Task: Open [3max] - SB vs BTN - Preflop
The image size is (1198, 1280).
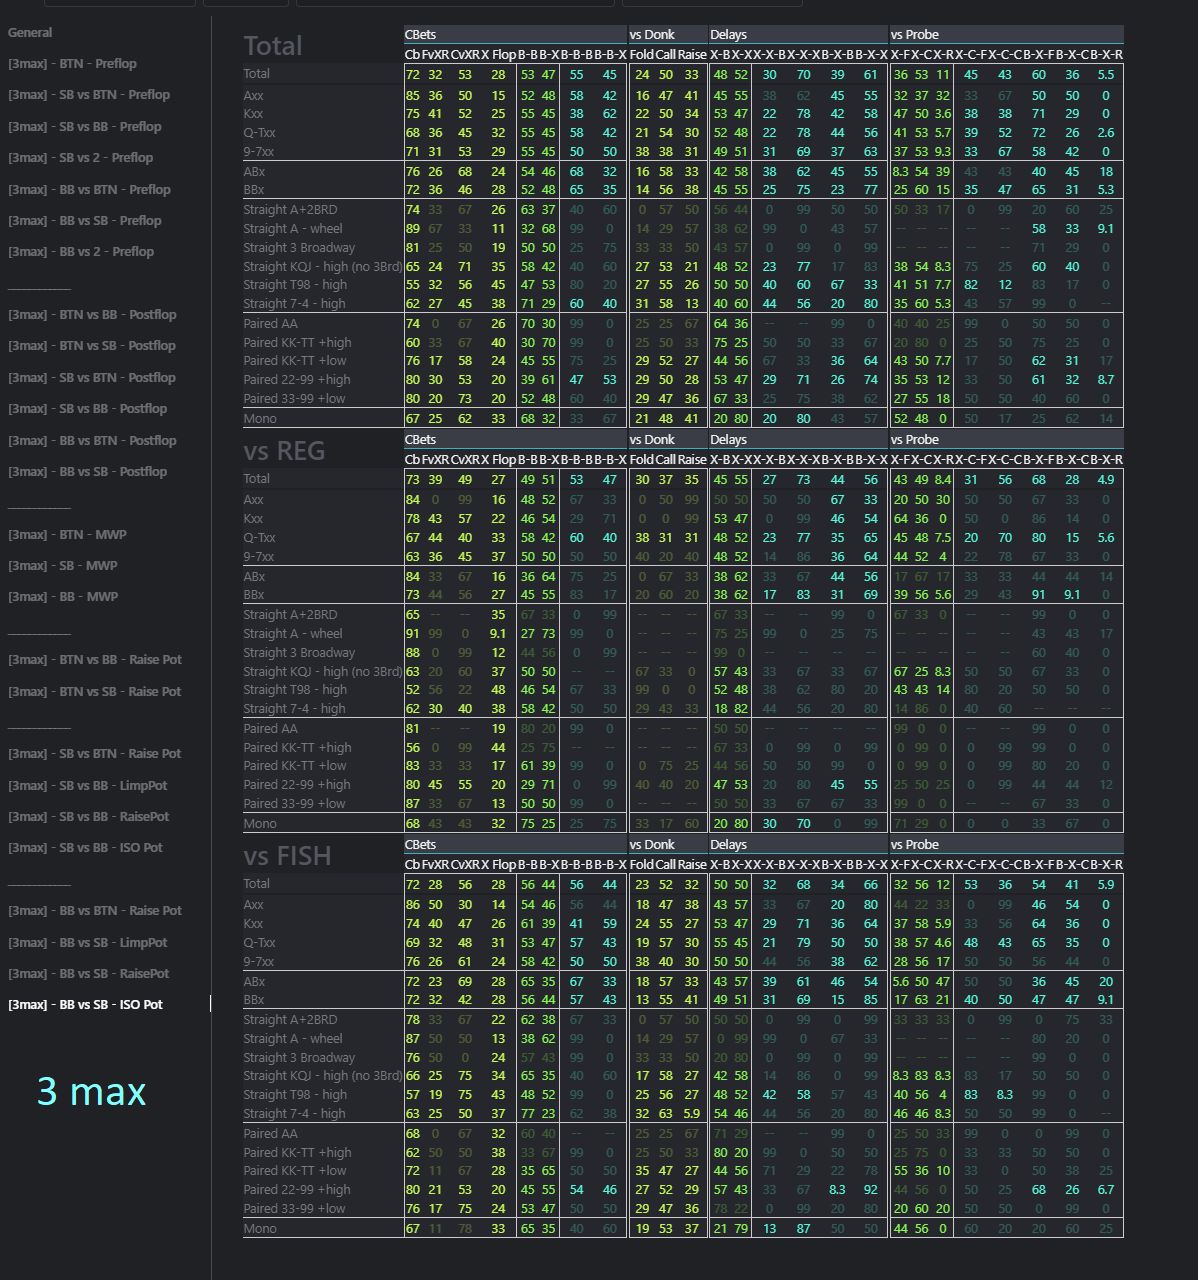Action: click(89, 95)
